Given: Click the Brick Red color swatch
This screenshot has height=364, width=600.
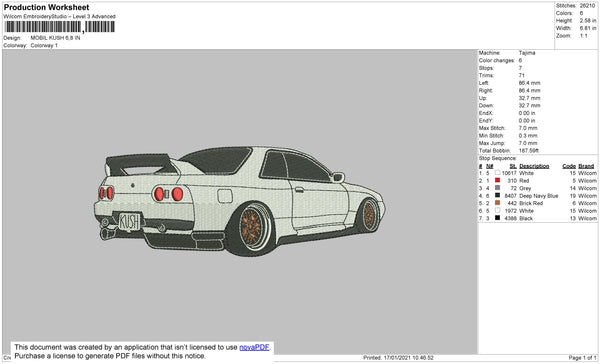Looking at the screenshot, I should pos(497,203).
